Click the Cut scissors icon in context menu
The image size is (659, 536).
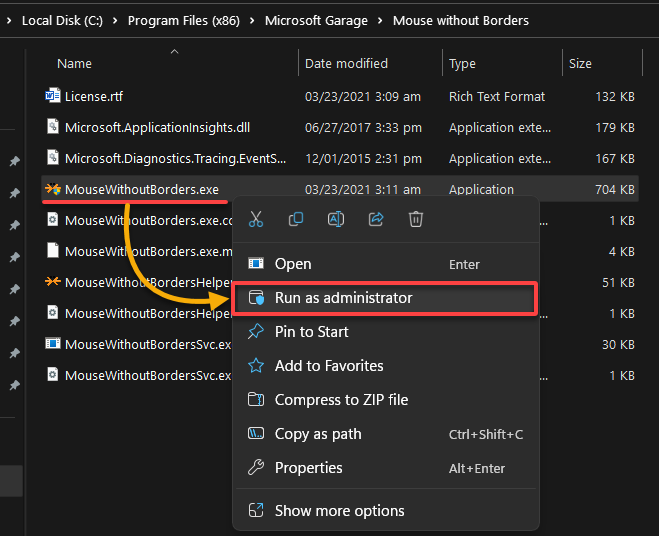click(256, 219)
